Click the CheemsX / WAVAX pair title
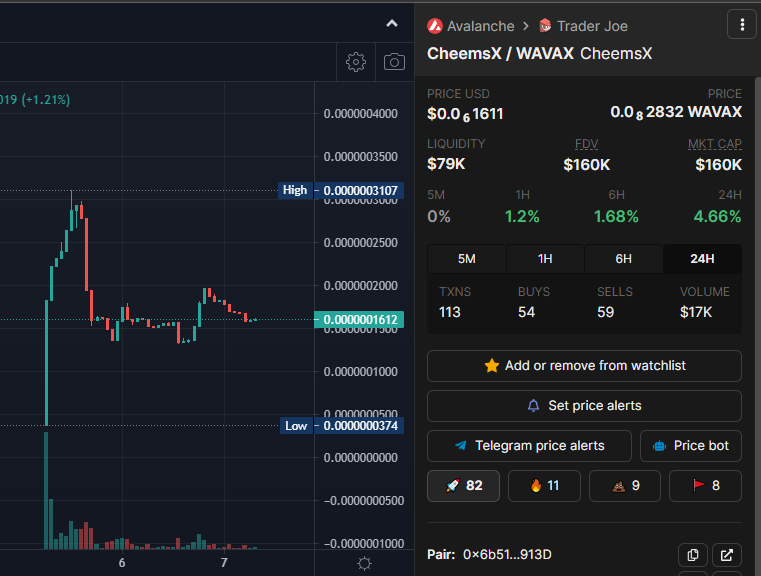761x576 pixels. click(500, 53)
